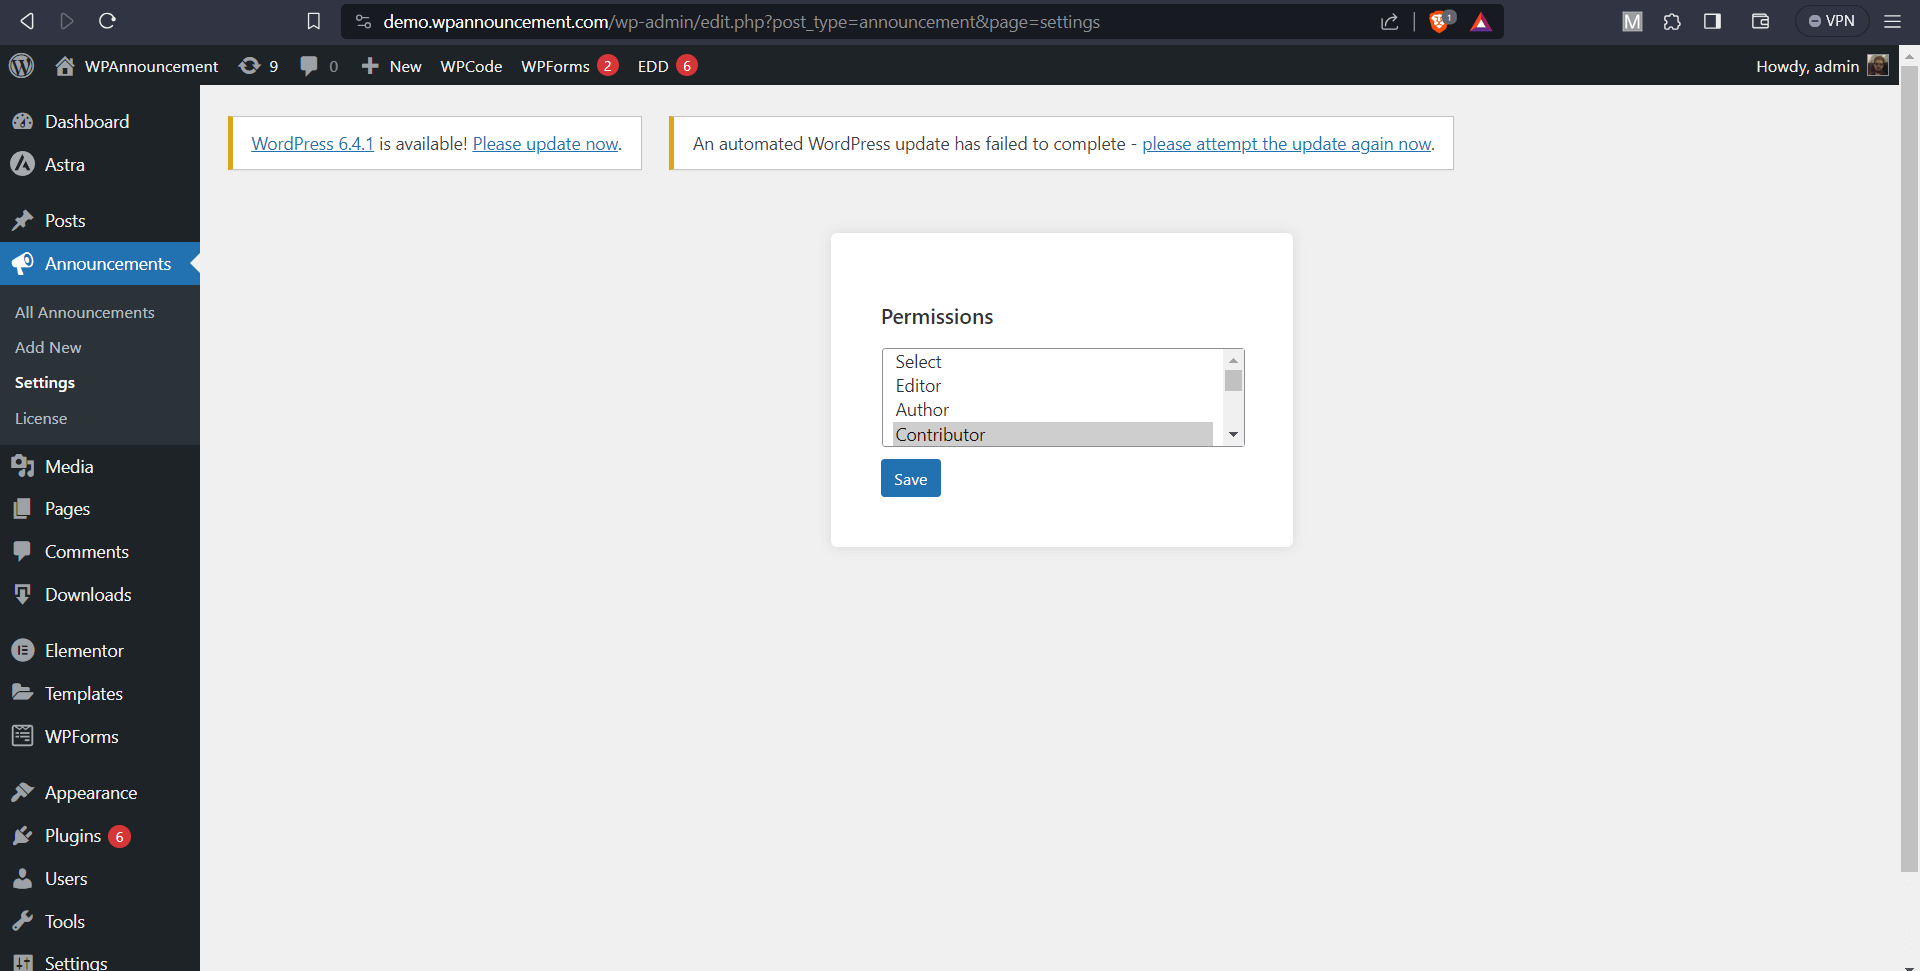Click the browser forward arrow
Image resolution: width=1920 pixels, height=971 pixels.
(67, 21)
